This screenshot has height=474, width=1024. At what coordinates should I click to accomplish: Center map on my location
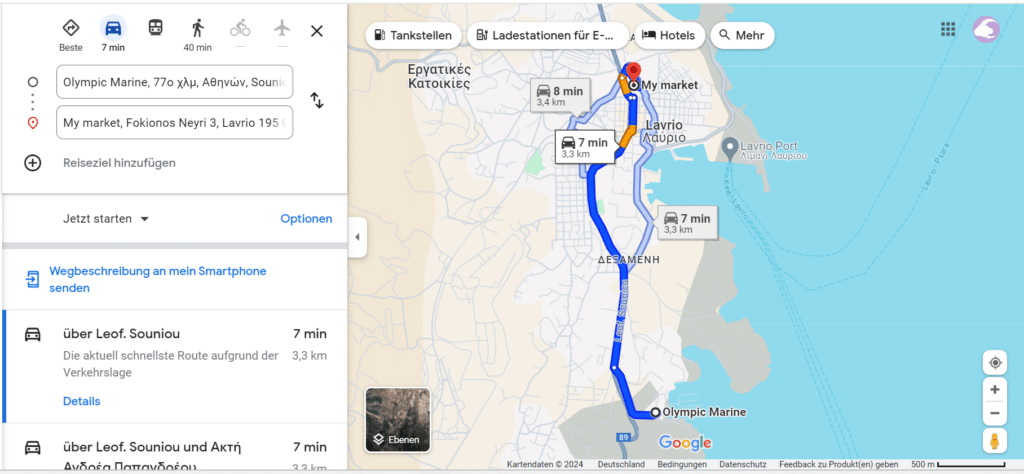click(x=995, y=362)
